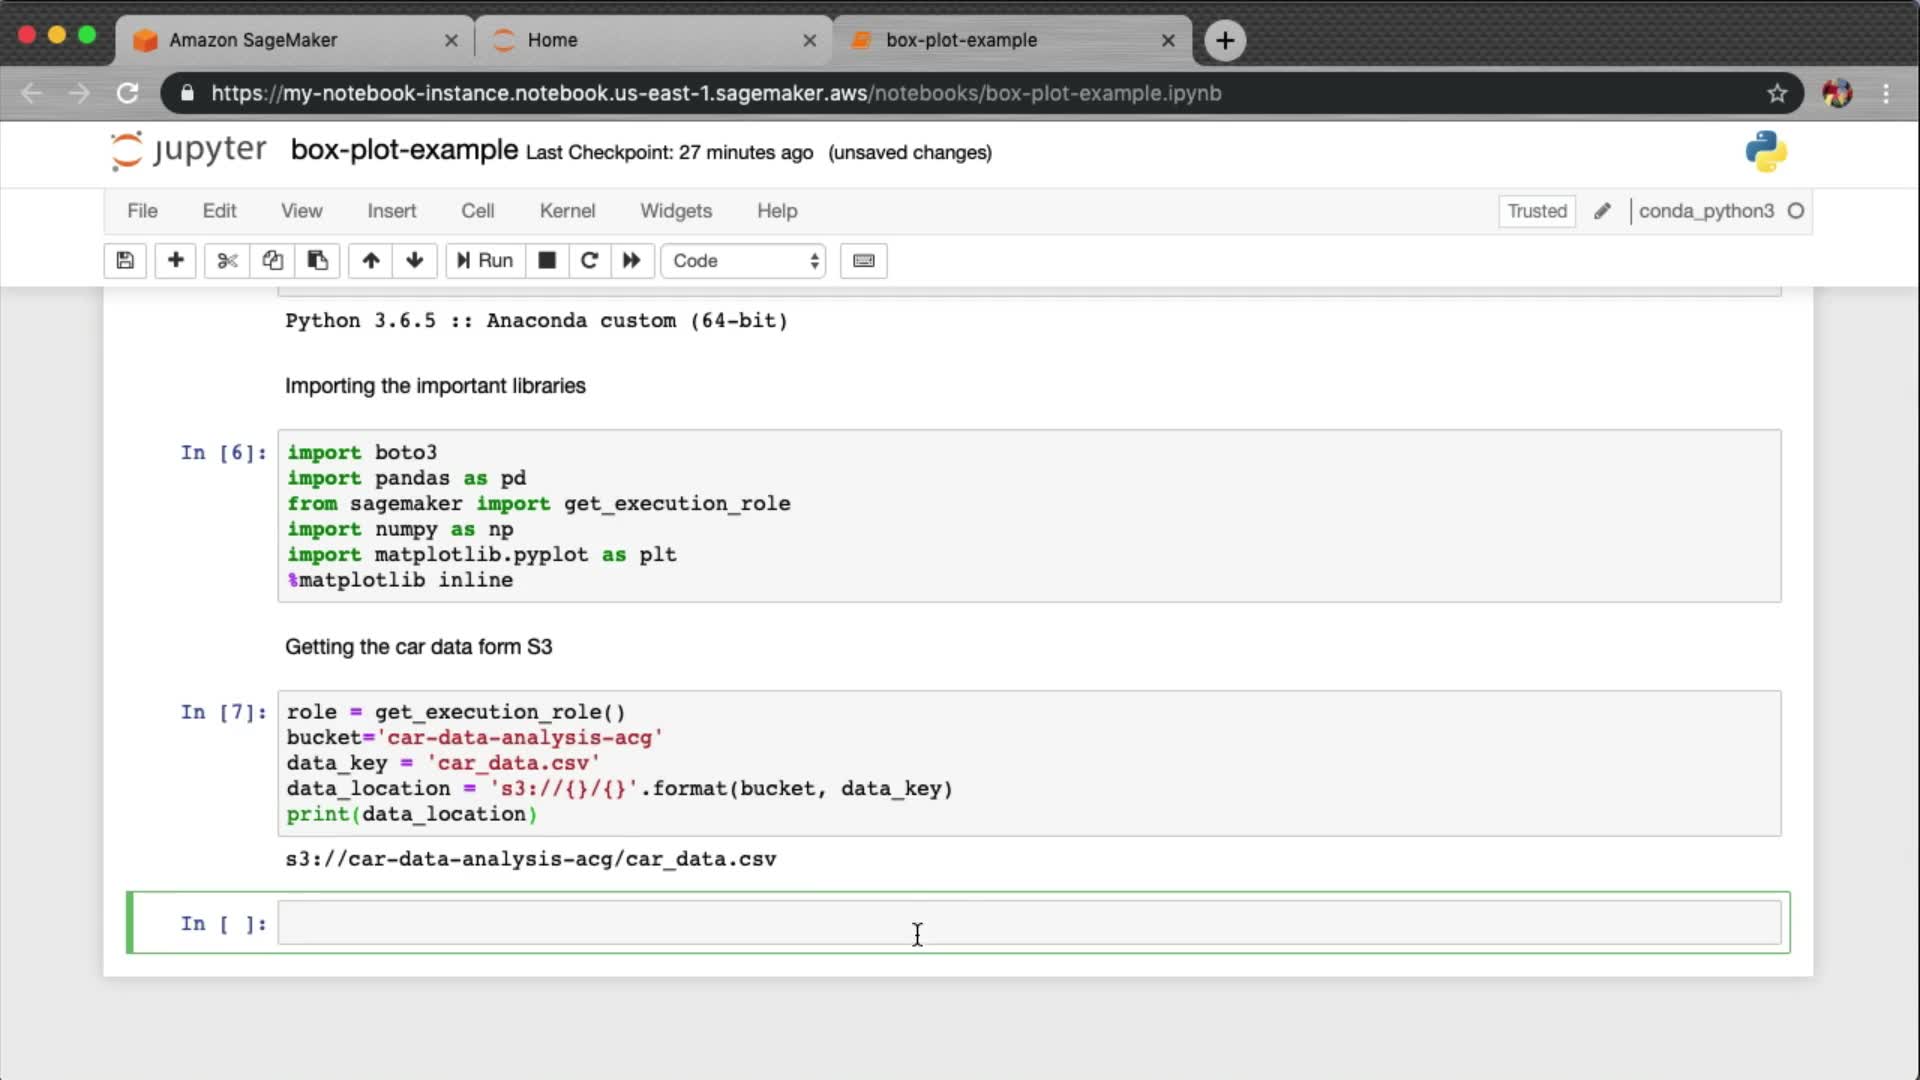1920x1080 pixels.
Task: Open the cell type Code dropdown
Action: pos(743,261)
